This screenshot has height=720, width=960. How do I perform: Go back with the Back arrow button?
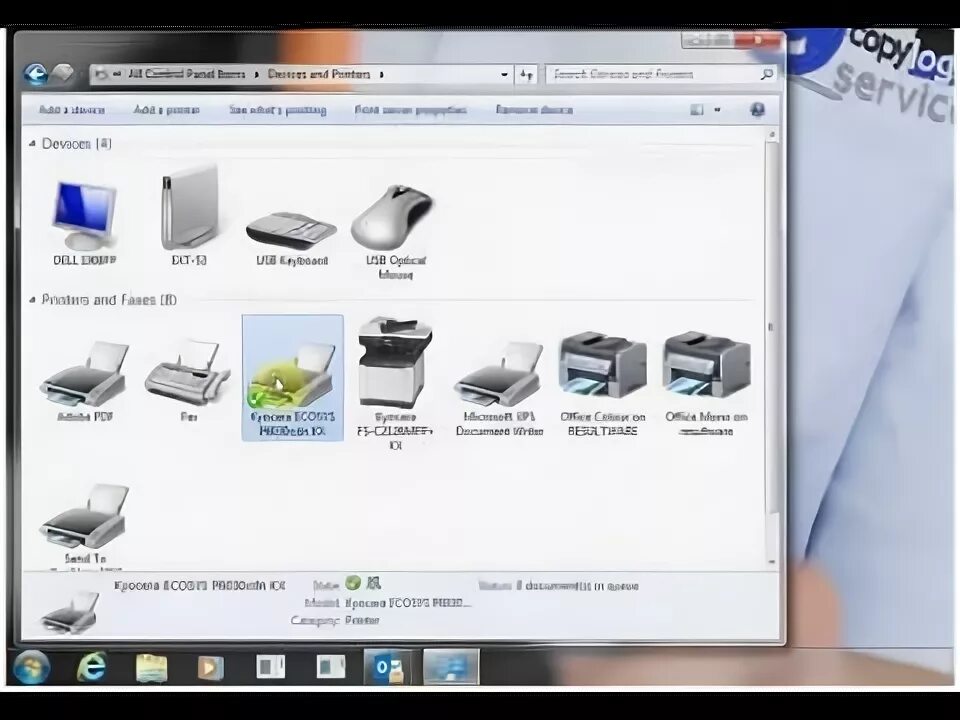click(x=36, y=74)
